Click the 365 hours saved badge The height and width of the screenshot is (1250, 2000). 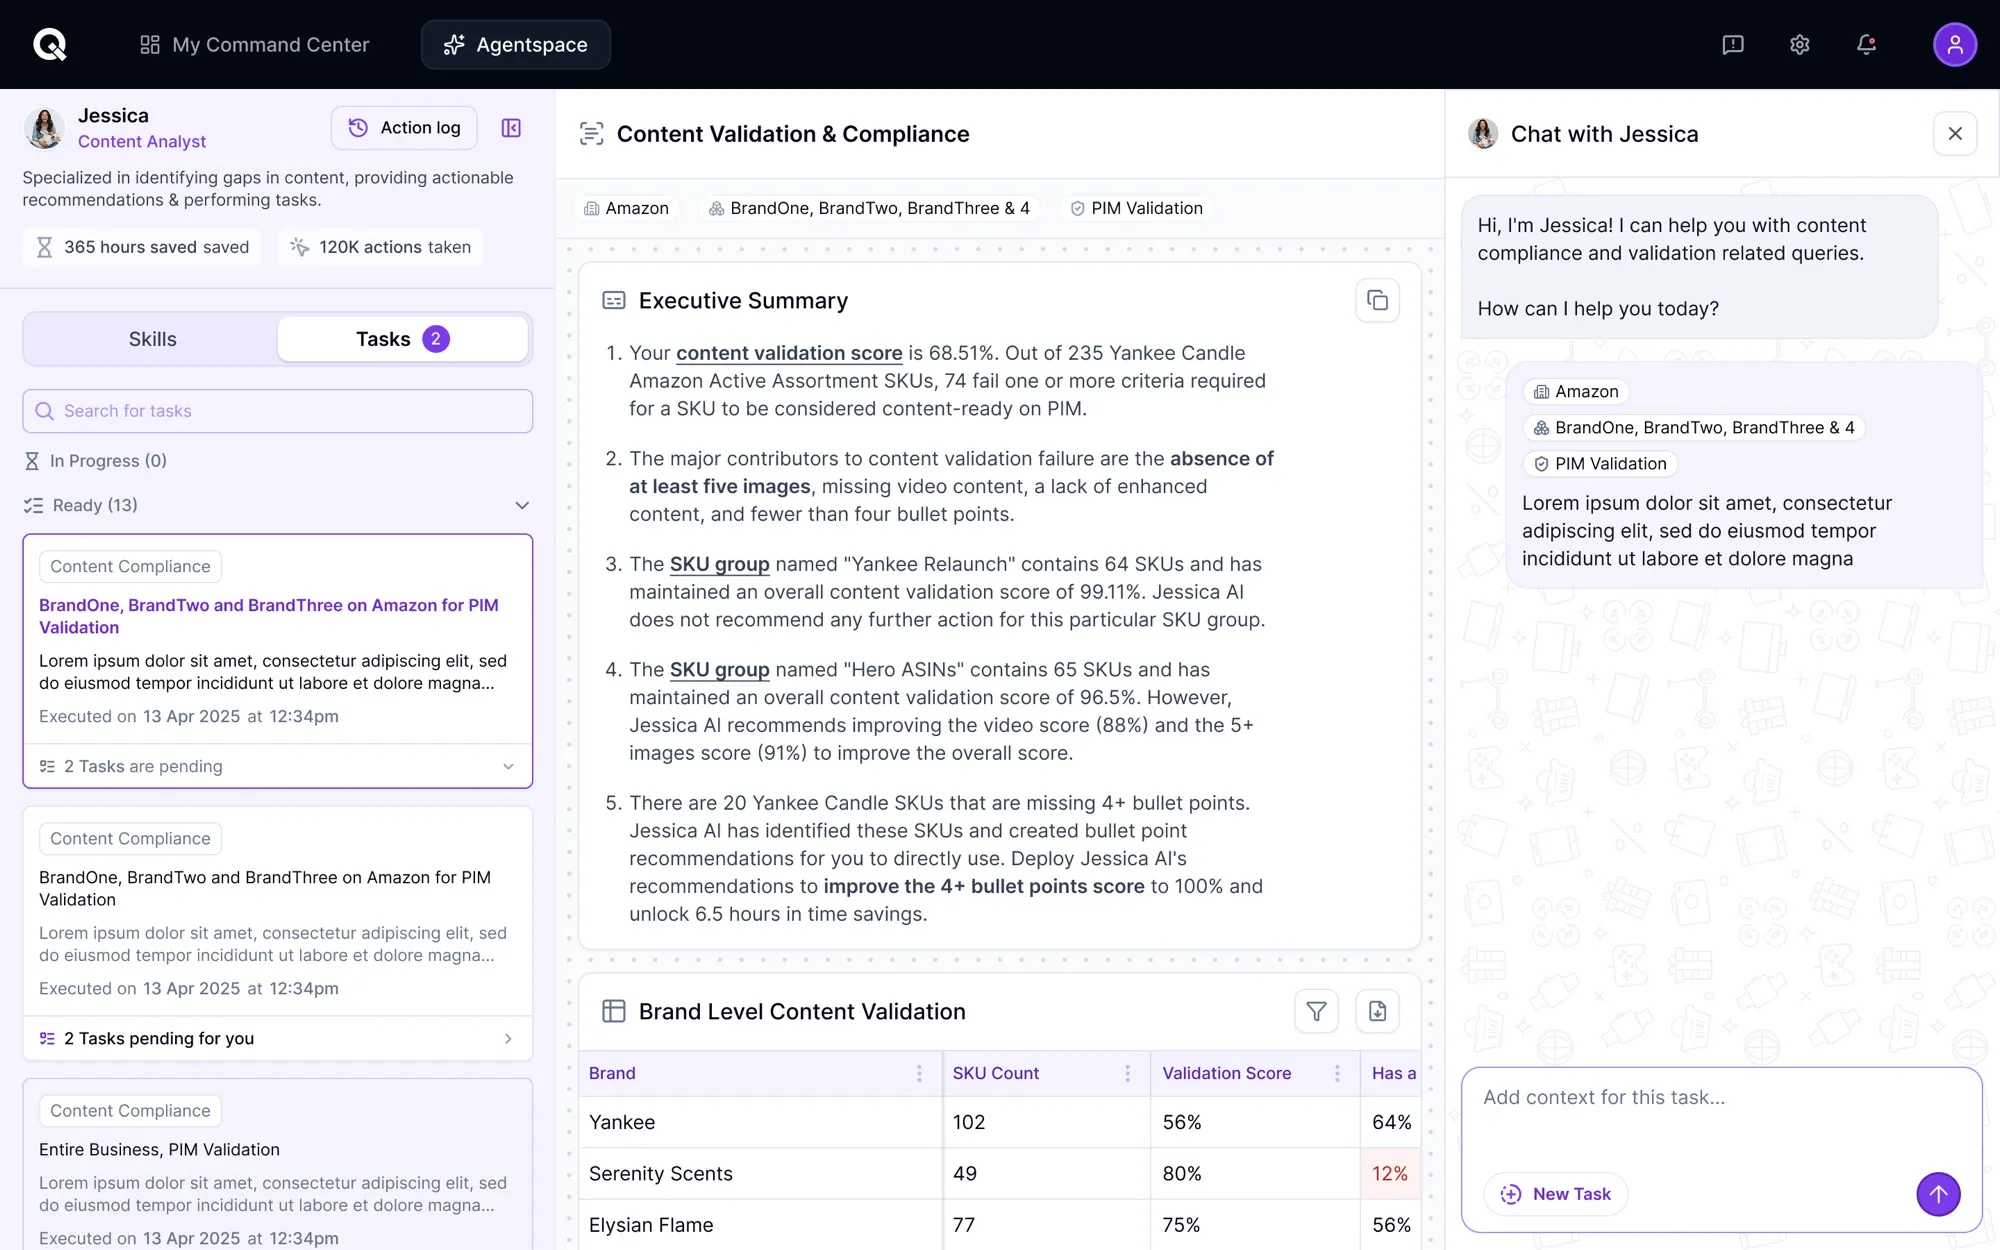pos(142,247)
